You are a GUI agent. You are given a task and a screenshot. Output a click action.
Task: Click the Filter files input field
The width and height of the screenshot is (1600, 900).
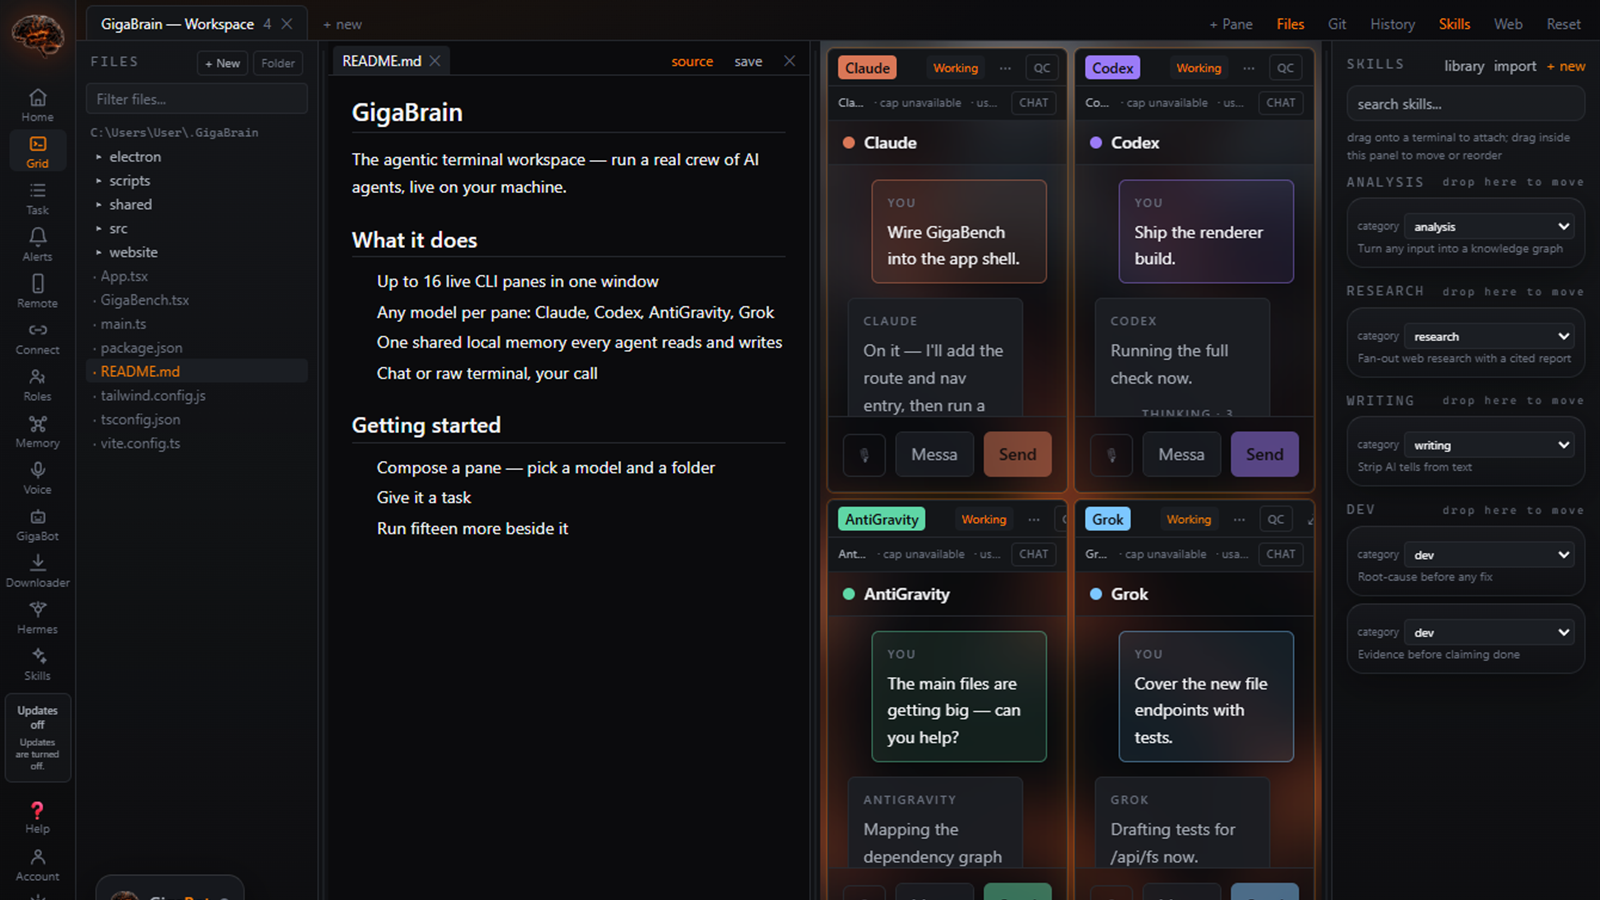(197, 99)
